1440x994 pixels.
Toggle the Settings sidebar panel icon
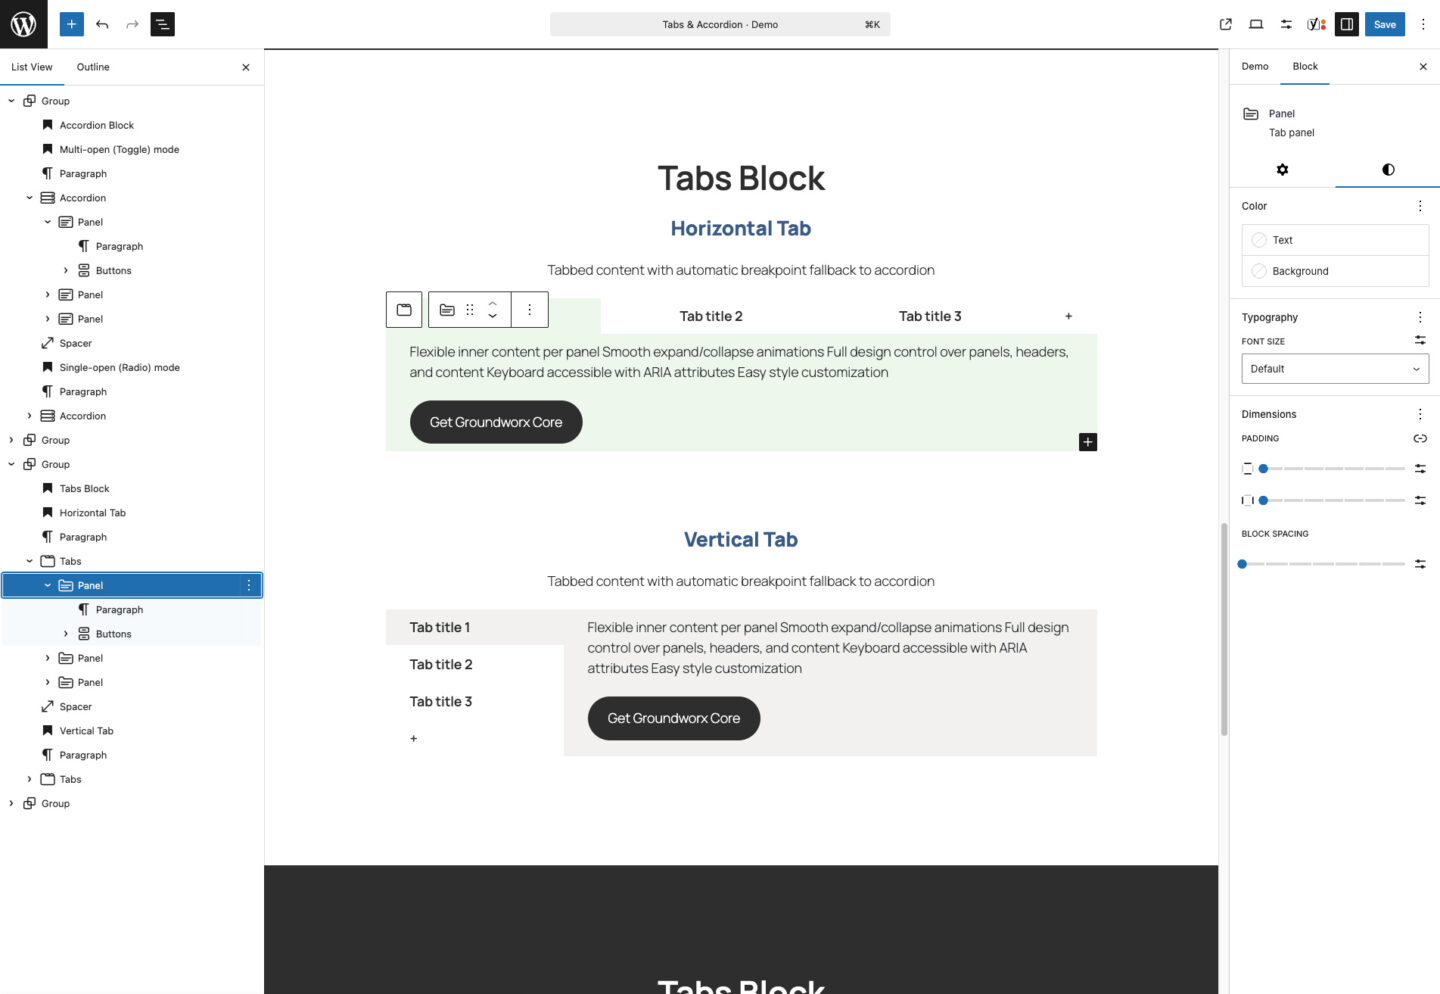[x=1347, y=24]
